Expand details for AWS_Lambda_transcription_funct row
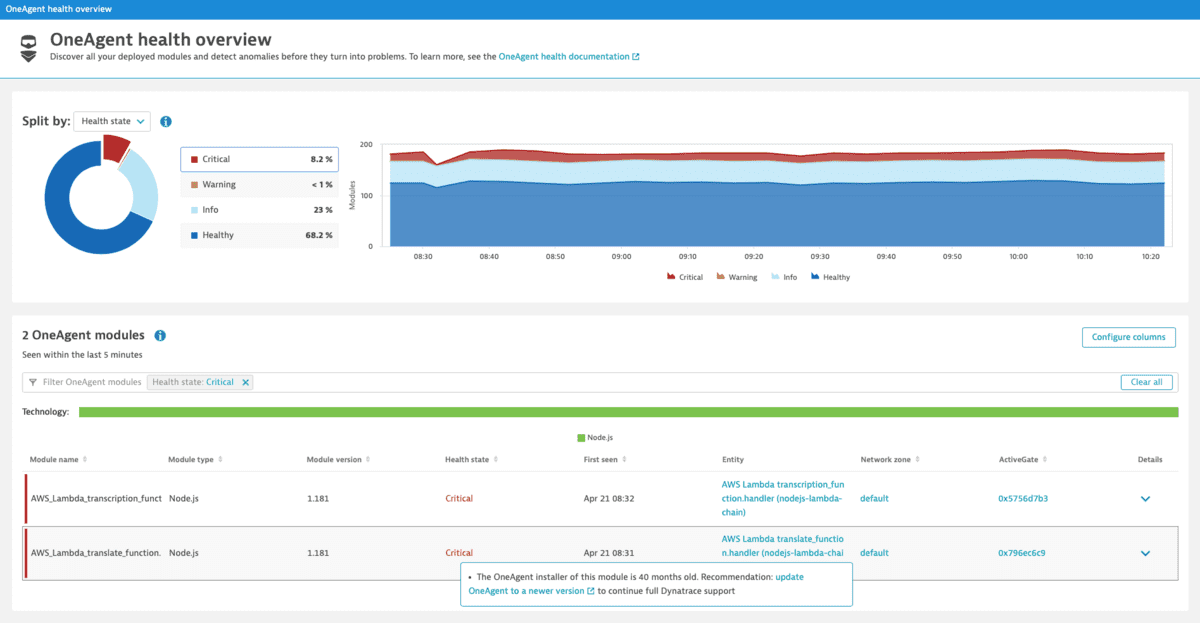This screenshot has width=1200, height=623. pos(1146,497)
